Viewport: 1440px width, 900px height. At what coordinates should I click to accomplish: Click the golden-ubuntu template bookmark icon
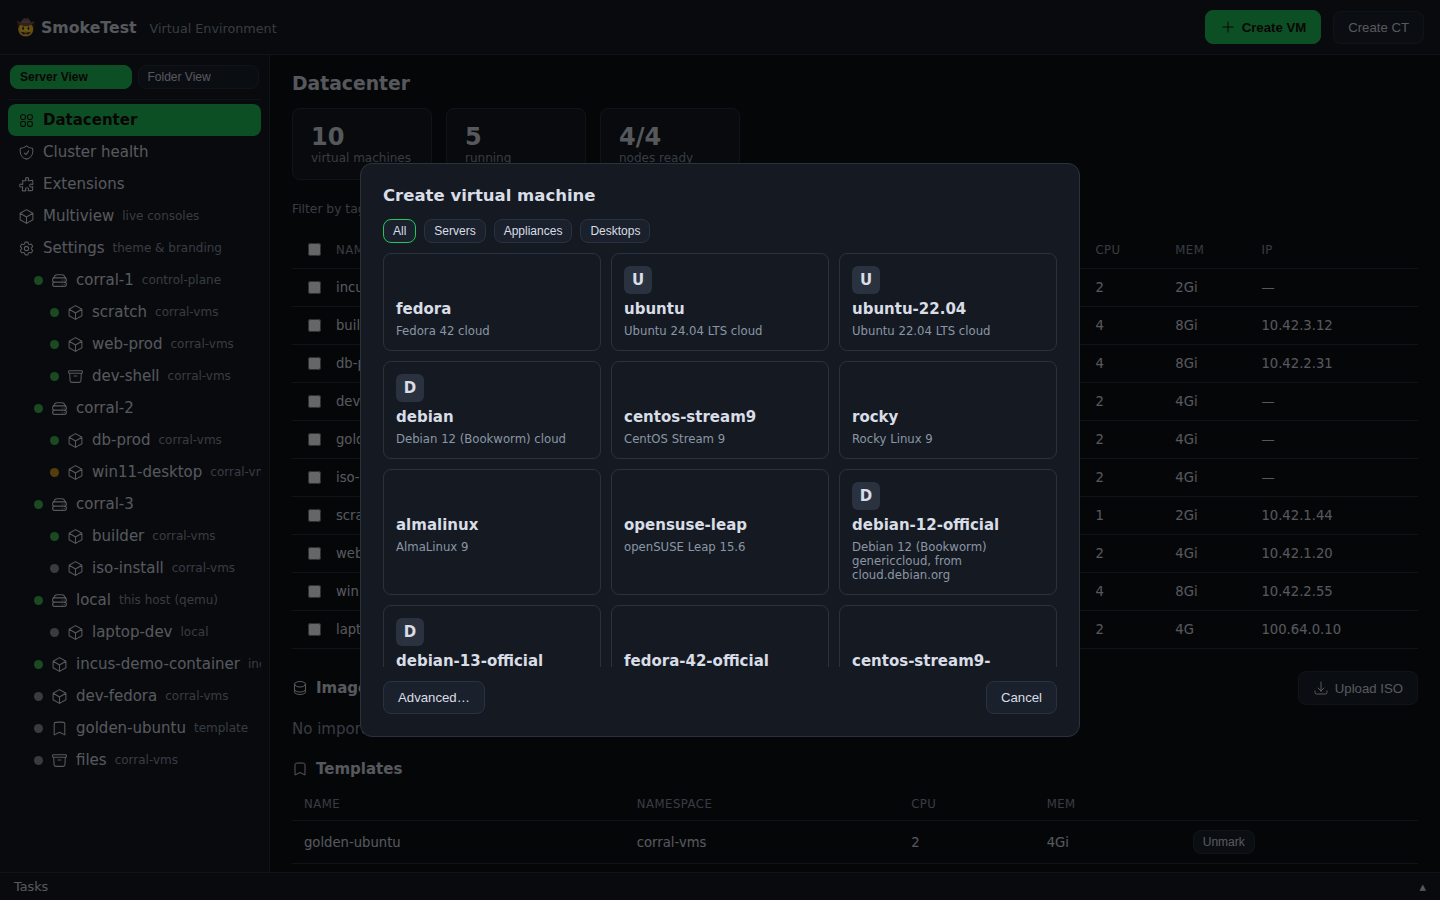[60, 728]
